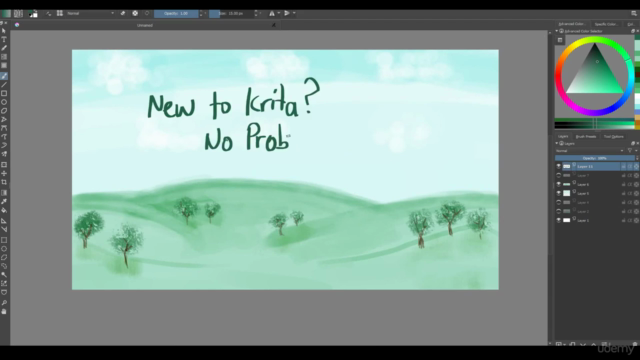
Task: Select the Rectangular Selection tool
Action: [4, 240]
